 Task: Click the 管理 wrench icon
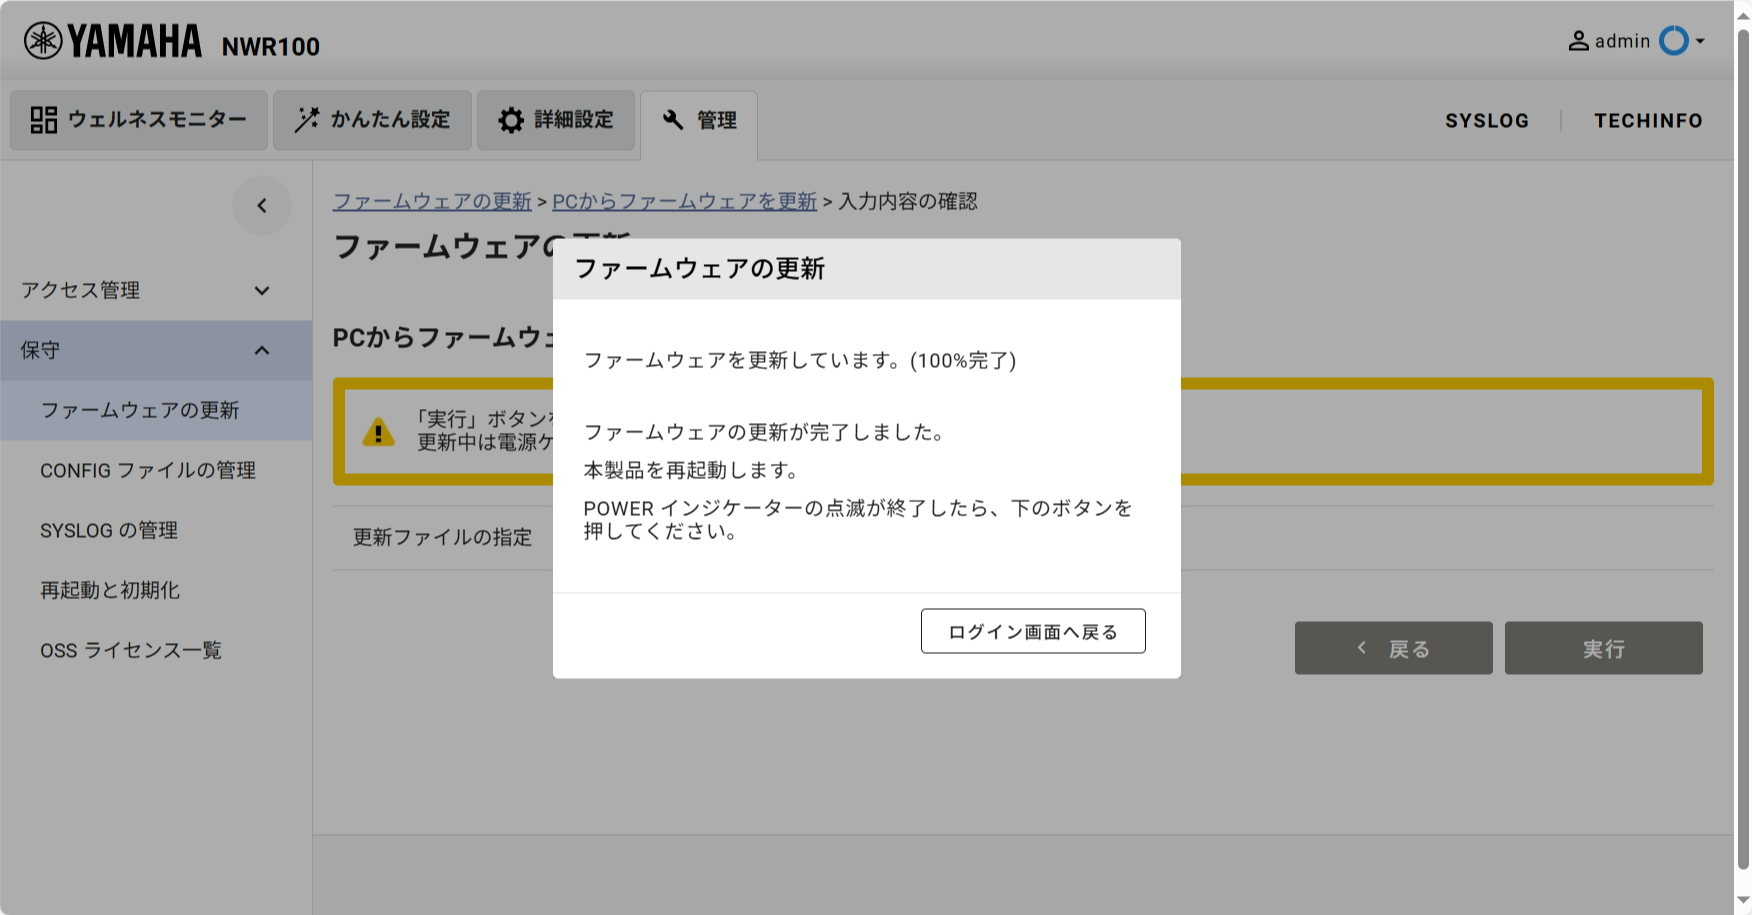pos(673,120)
